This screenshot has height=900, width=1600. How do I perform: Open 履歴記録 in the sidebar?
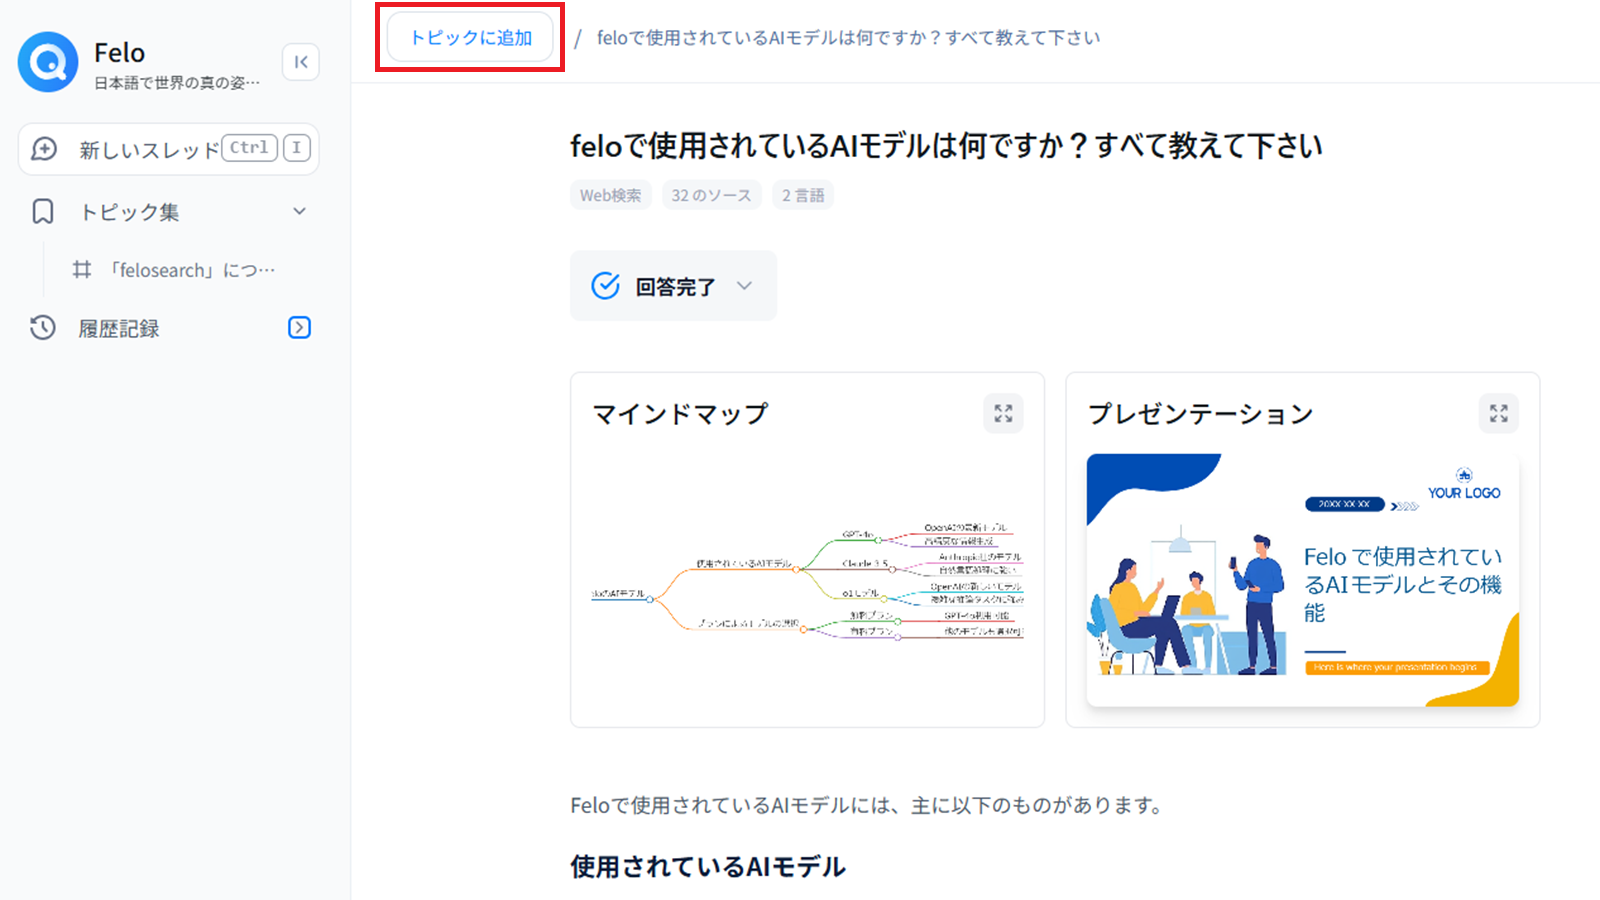pos(119,328)
